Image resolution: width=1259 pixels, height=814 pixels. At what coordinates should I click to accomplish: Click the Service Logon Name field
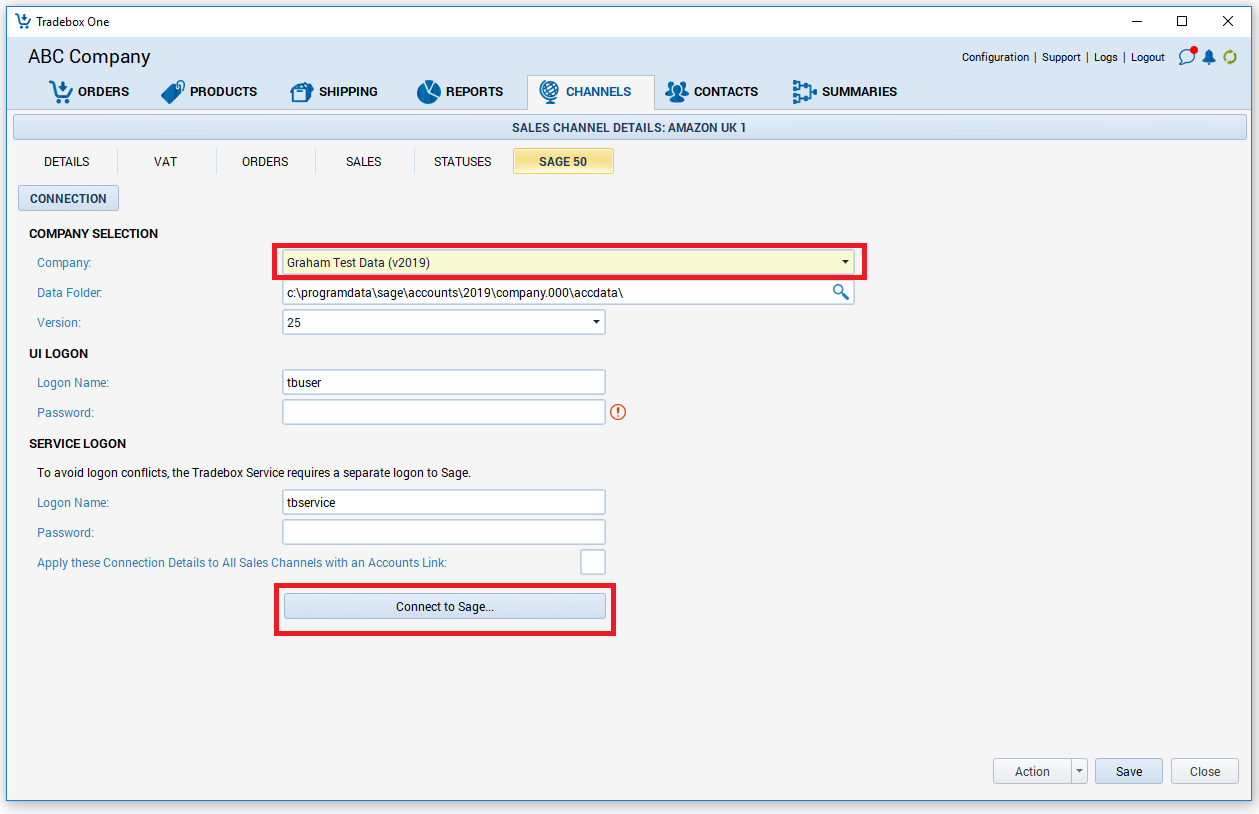point(444,502)
